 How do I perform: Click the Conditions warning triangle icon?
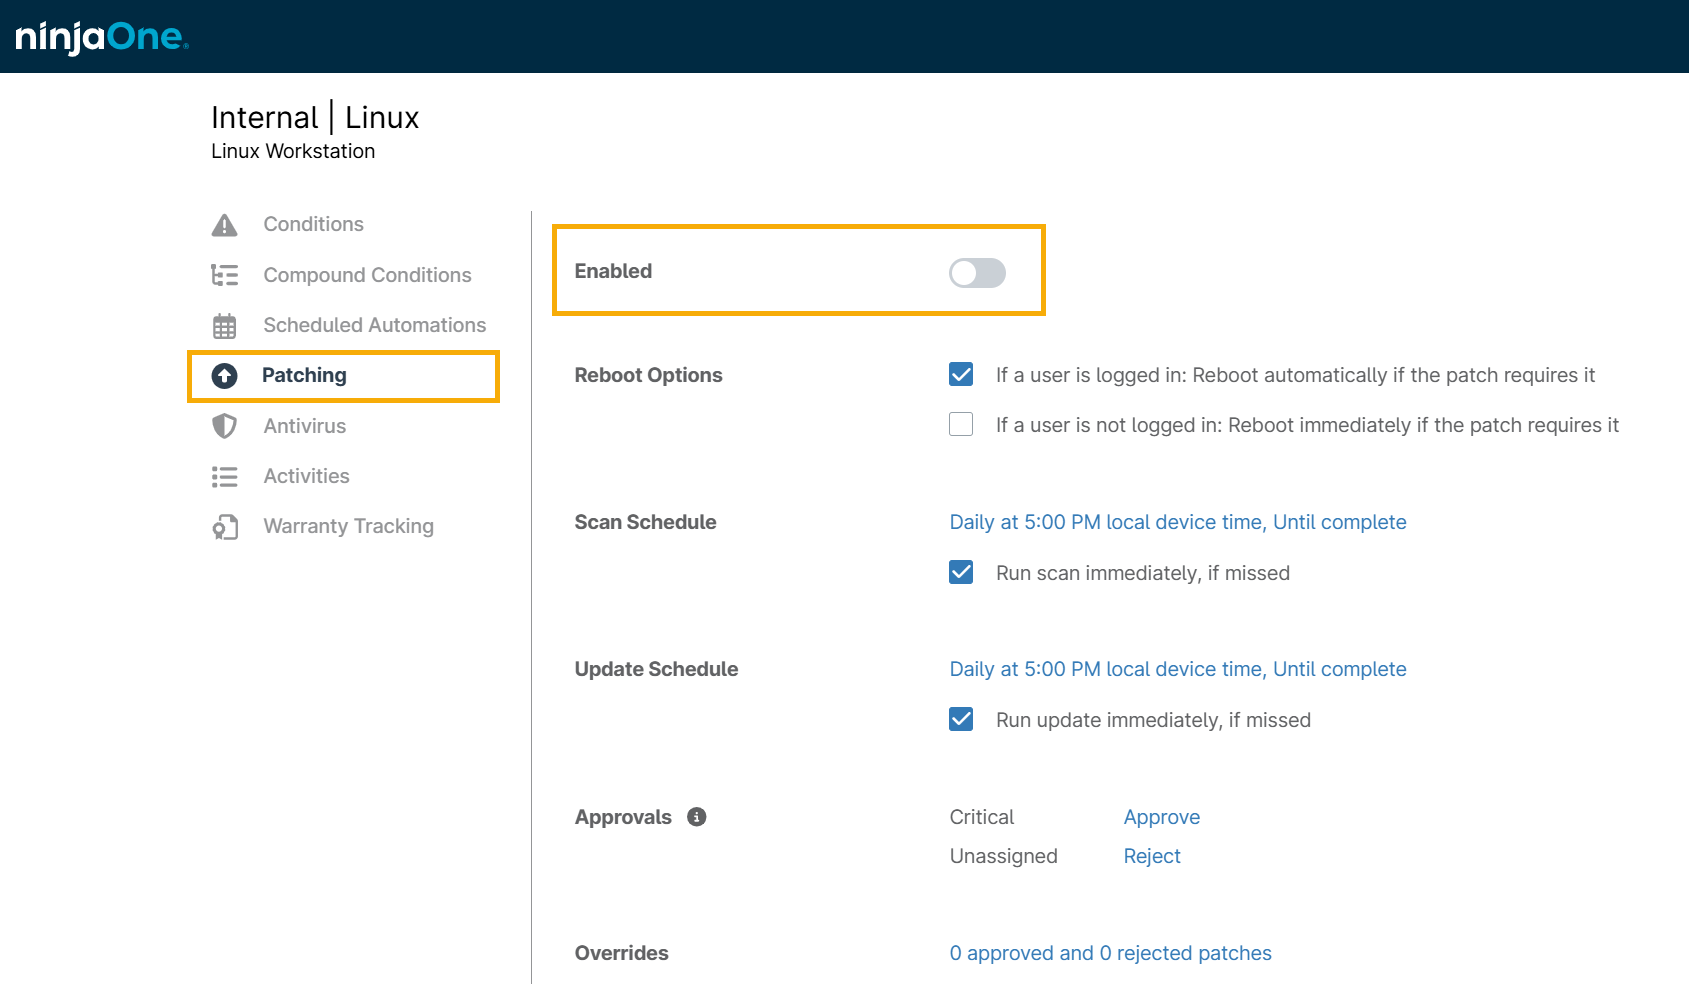coord(225,225)
